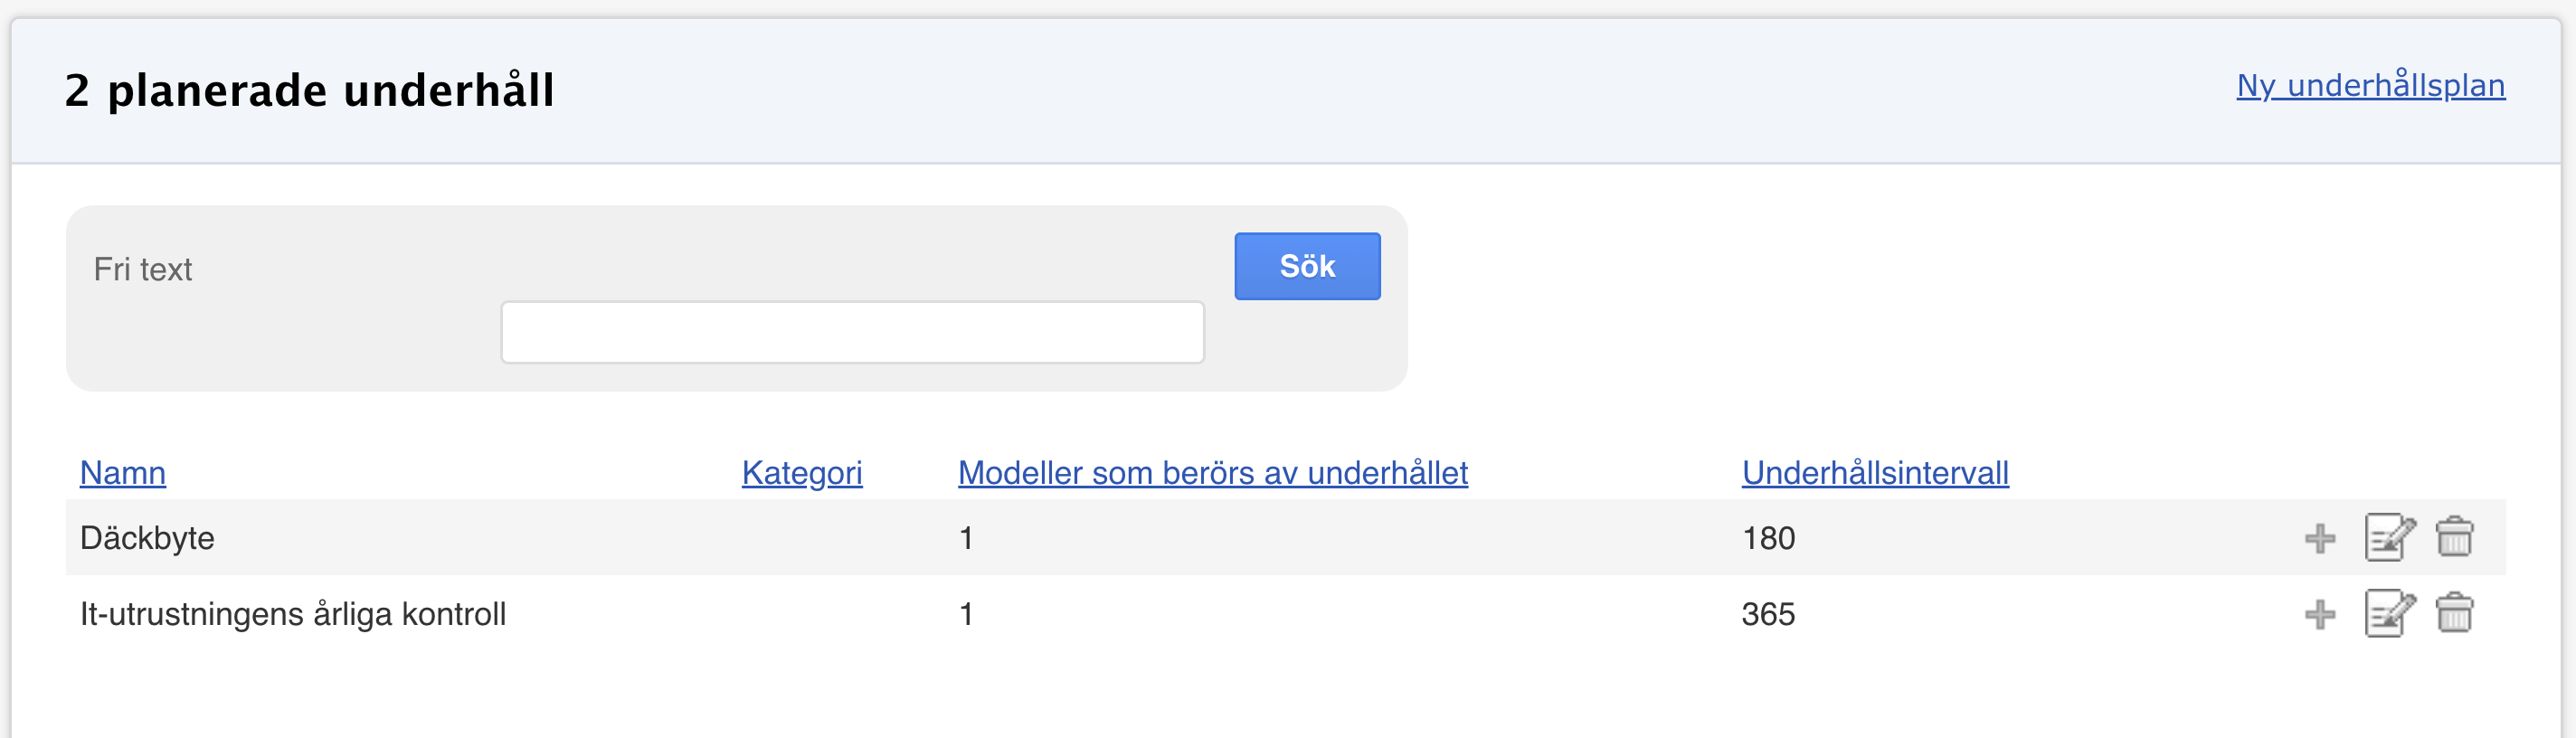
Task: Select the Däckbyte name cell
Action: tap(147, 538)
